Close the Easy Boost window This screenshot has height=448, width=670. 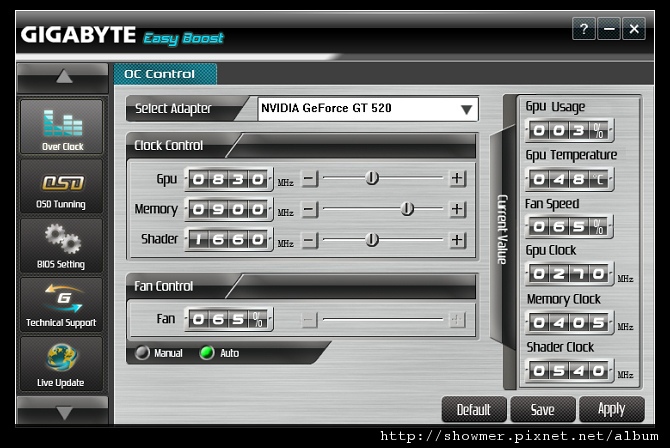pos(634,29)
